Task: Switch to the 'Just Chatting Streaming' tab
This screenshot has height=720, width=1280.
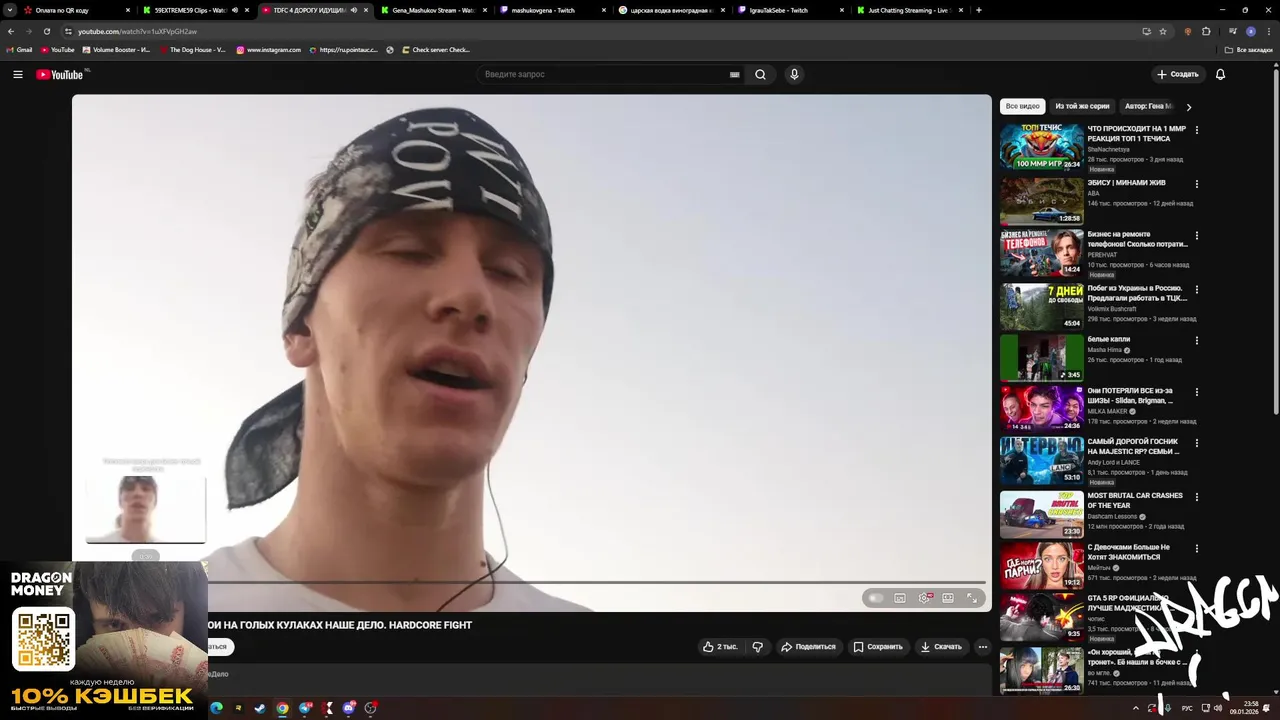Action: point(909,10)
